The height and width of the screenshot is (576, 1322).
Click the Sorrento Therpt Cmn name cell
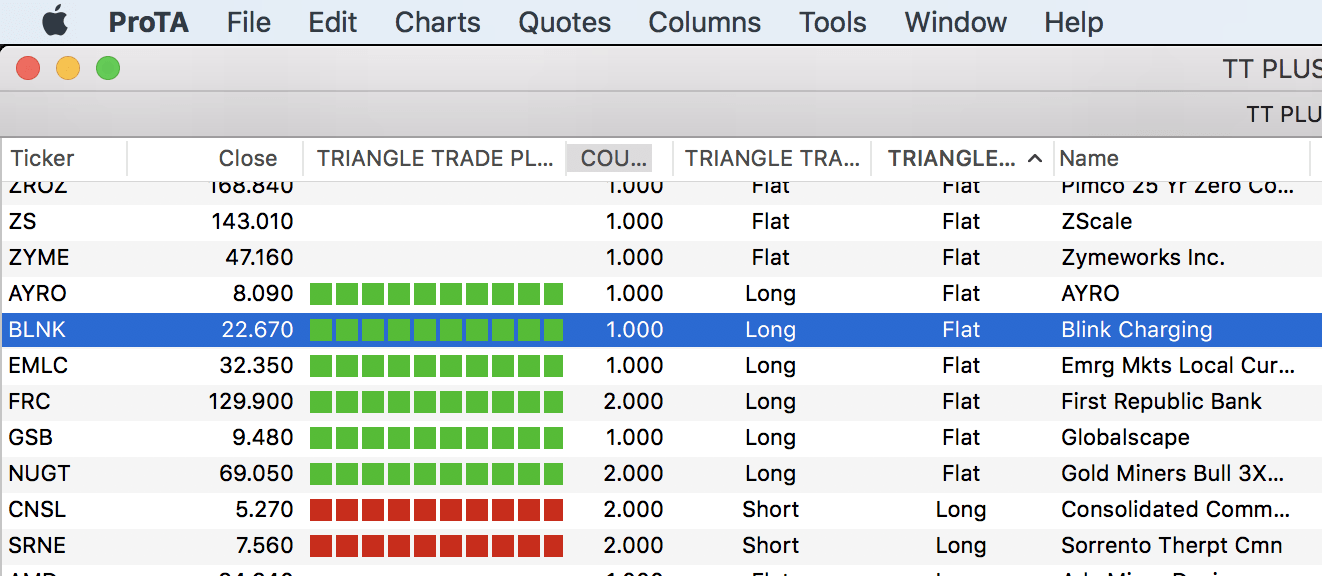coord(1172,546)
